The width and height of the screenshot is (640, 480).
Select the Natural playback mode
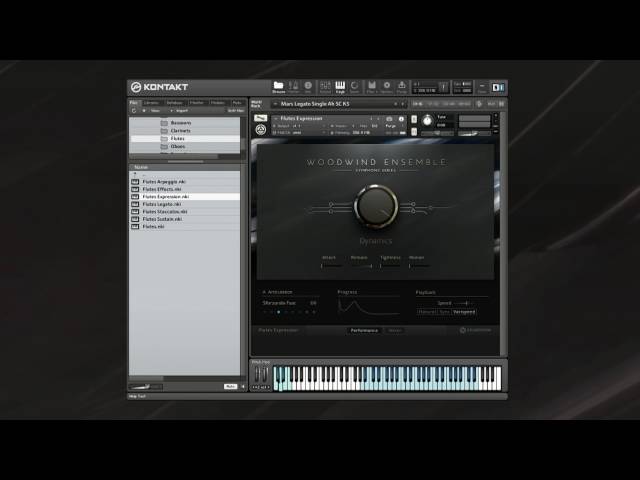(x=427, y=312)
